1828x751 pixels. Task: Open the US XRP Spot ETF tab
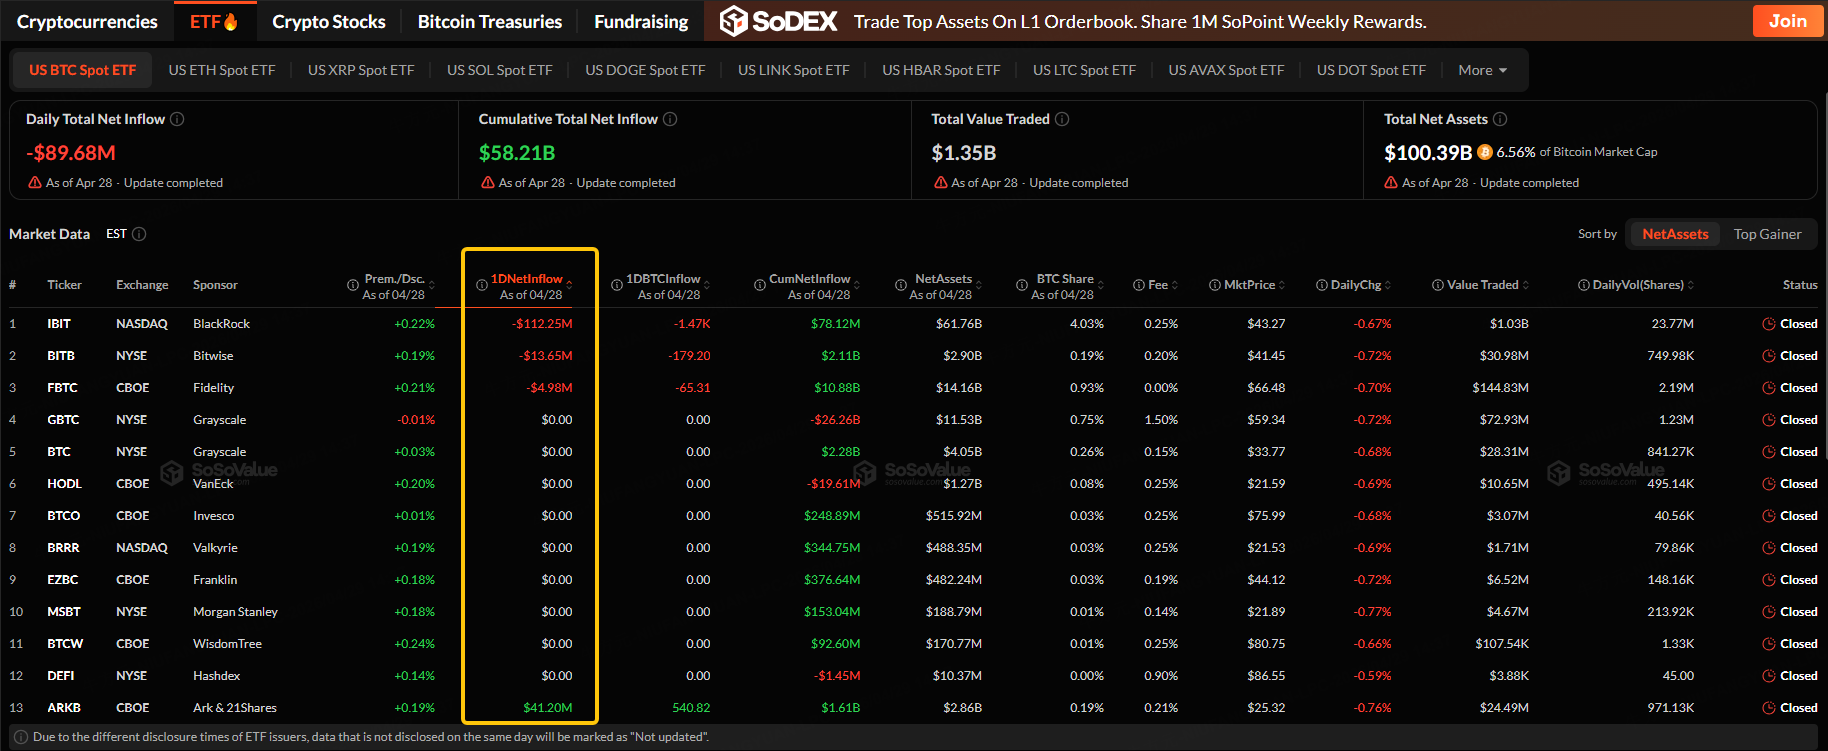click(361, 70)
